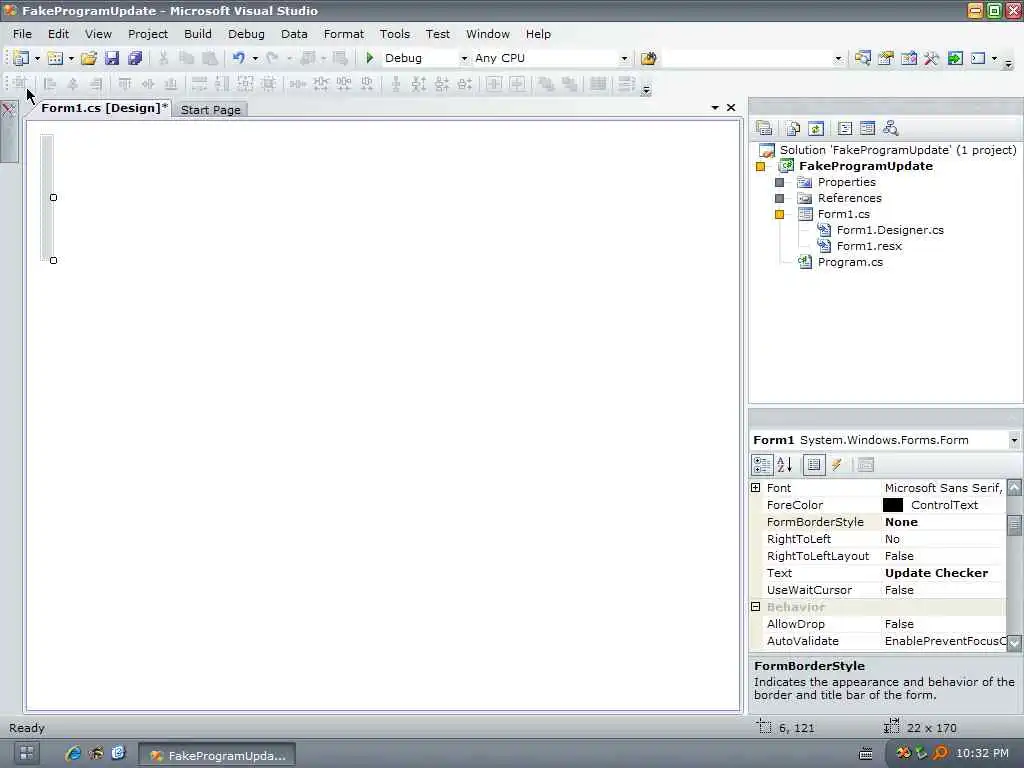Click the black ForeColor swatch
The image size is (1024, 768).
pyautogui.click(x=893, y=505)
